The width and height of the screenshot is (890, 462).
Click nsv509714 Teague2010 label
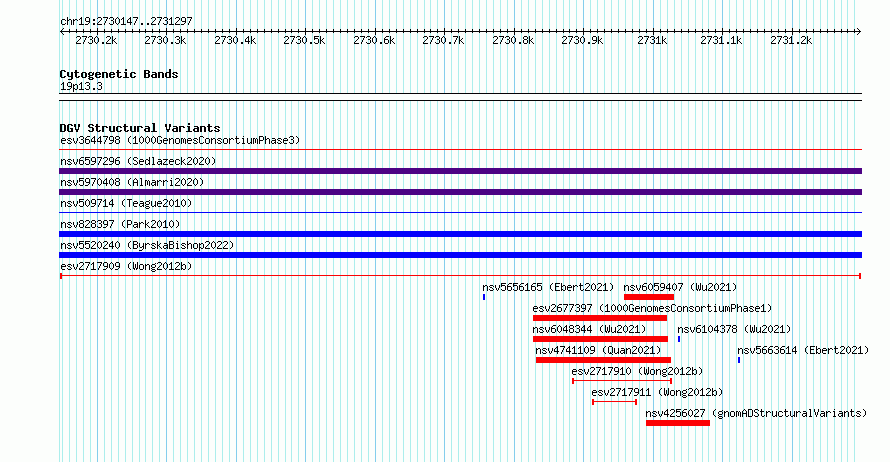tap(126, 203)
